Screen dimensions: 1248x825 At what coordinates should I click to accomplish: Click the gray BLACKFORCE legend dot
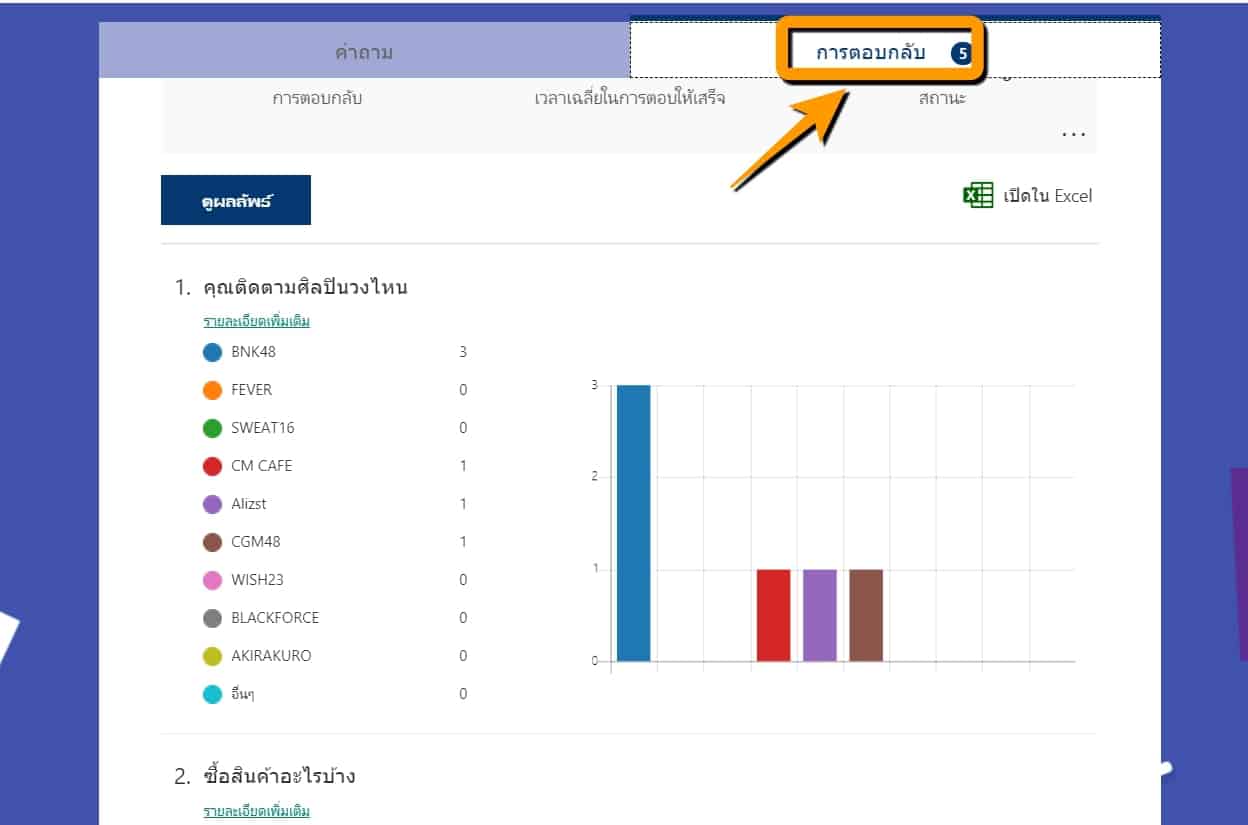click(x=212, y=618)
